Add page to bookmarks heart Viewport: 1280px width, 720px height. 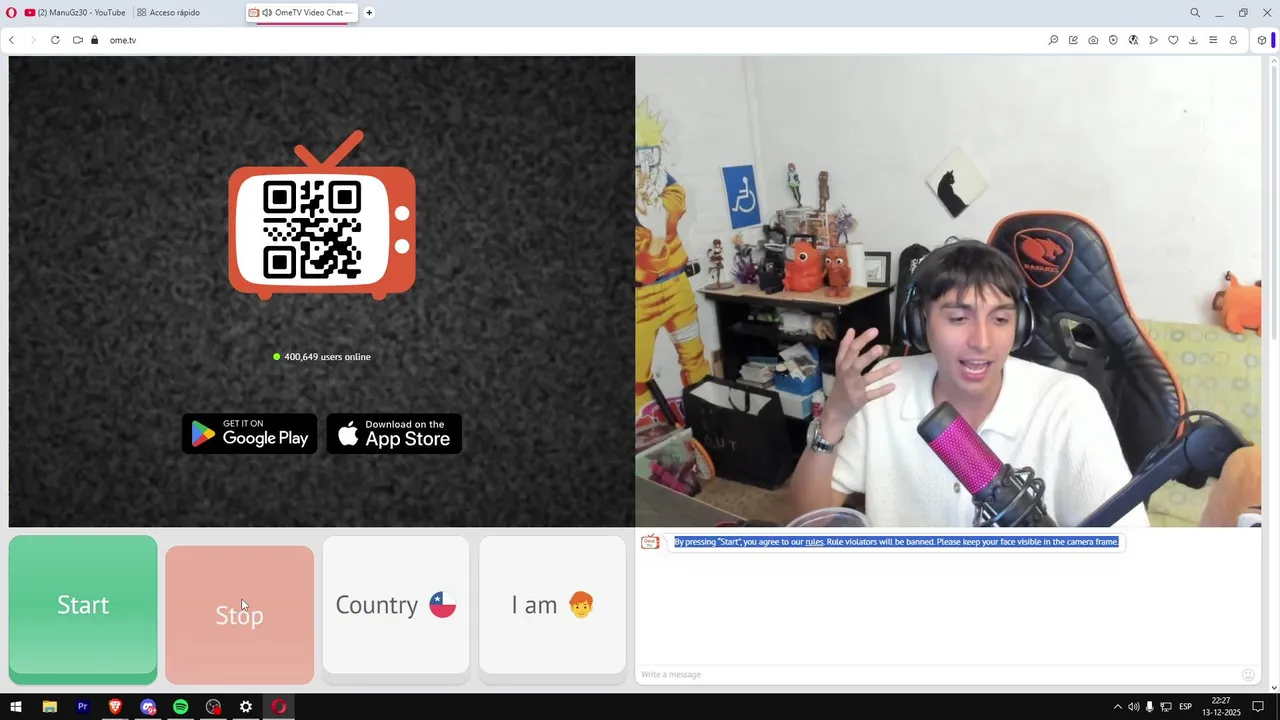tap(1173, 40)
